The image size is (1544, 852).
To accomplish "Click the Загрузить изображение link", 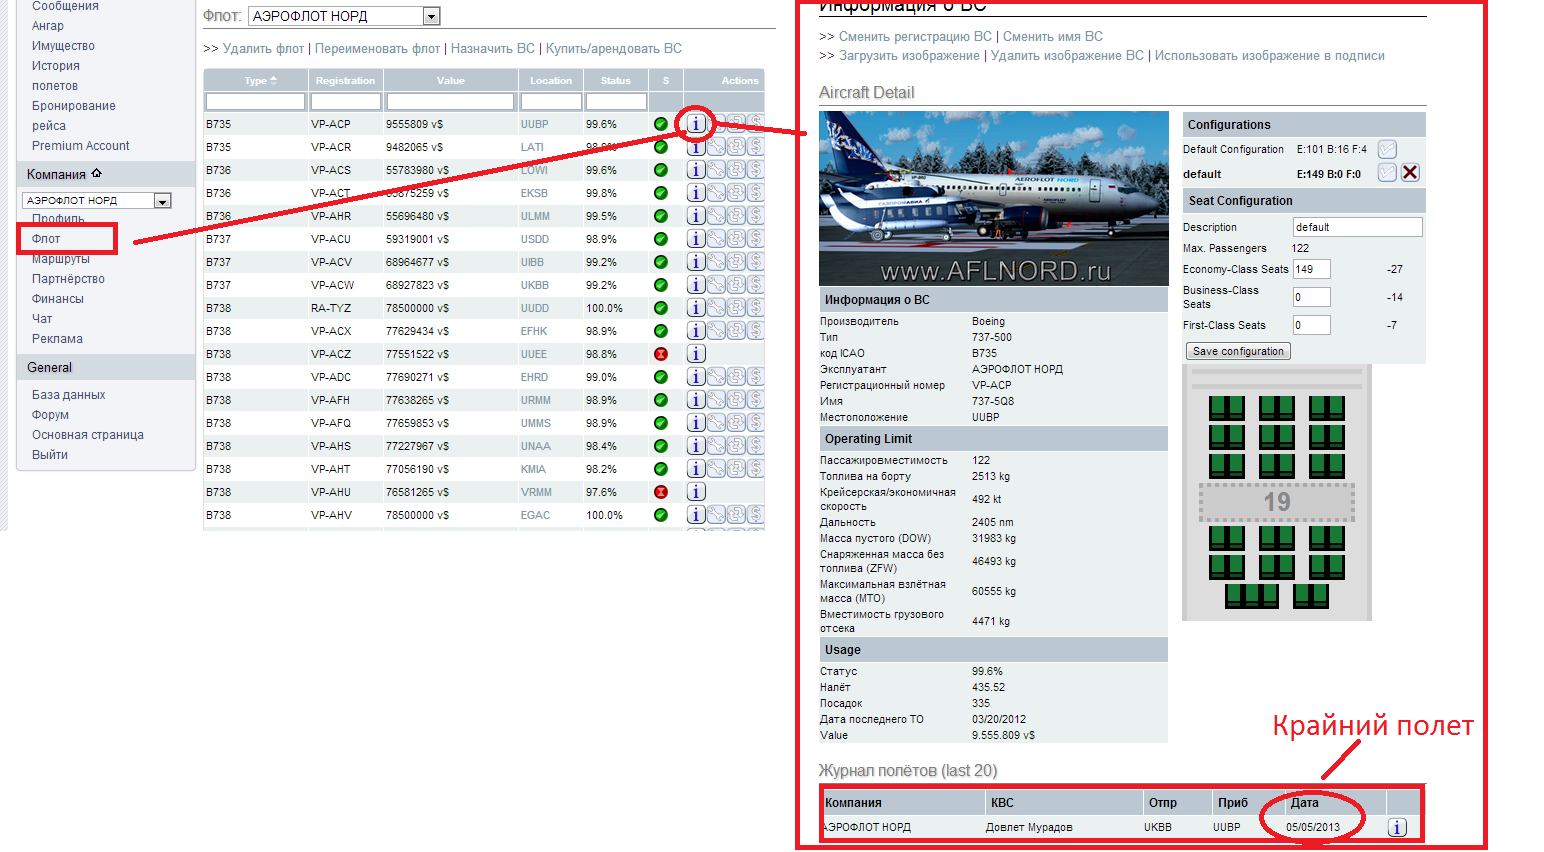I will point(909,56).
